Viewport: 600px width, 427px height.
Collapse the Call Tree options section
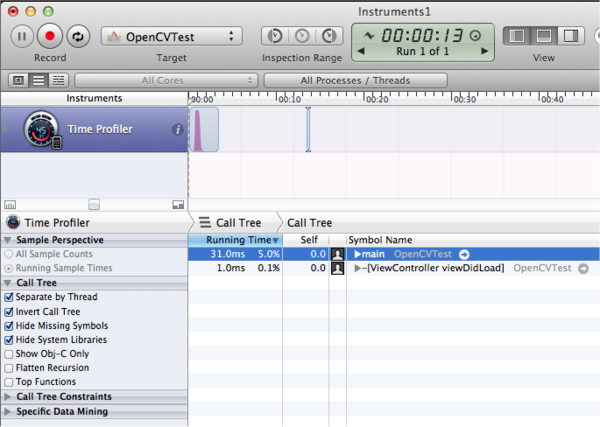click(x=7, y=283)
